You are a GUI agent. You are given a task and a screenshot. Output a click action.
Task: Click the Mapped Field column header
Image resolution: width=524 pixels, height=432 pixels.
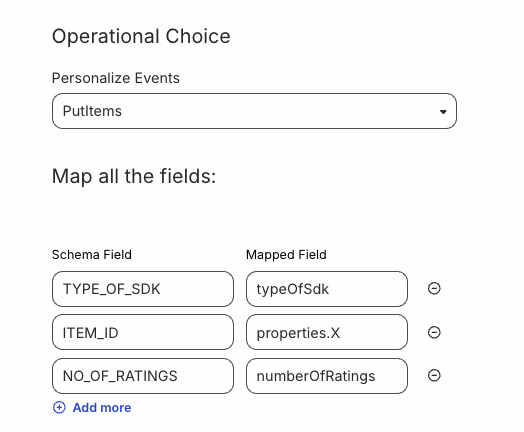pyautogui.click(x=286, y=255)
